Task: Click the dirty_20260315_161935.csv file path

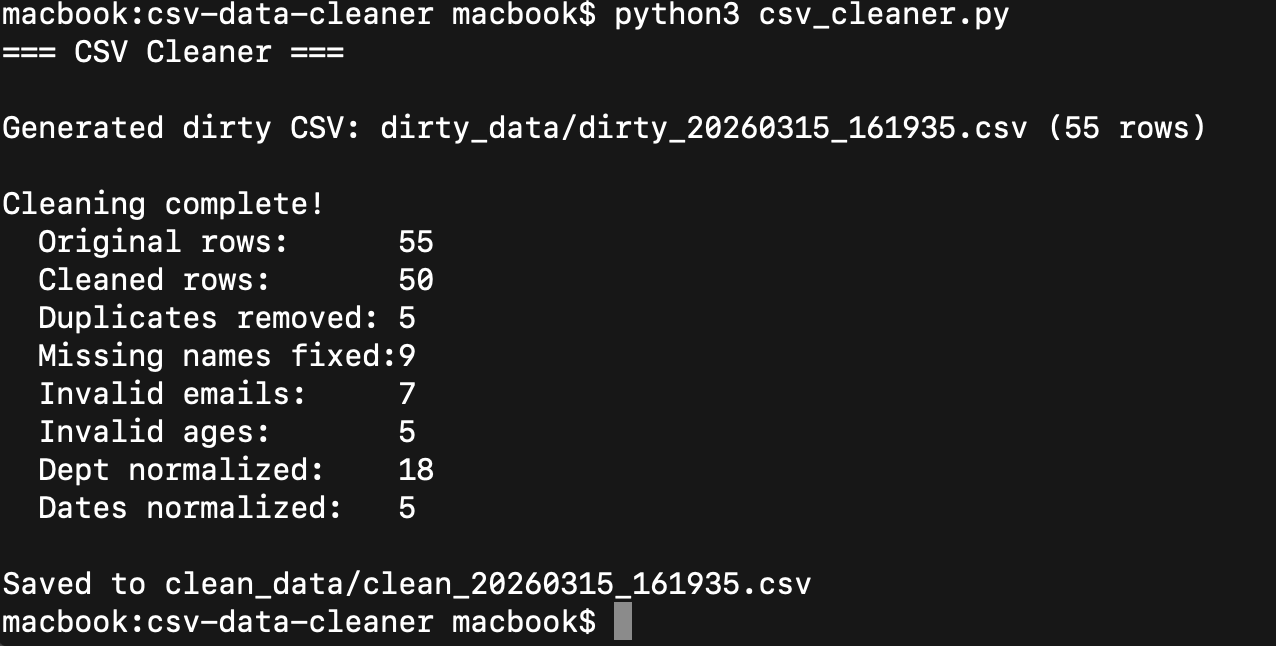Action: [x=704, y=128]
